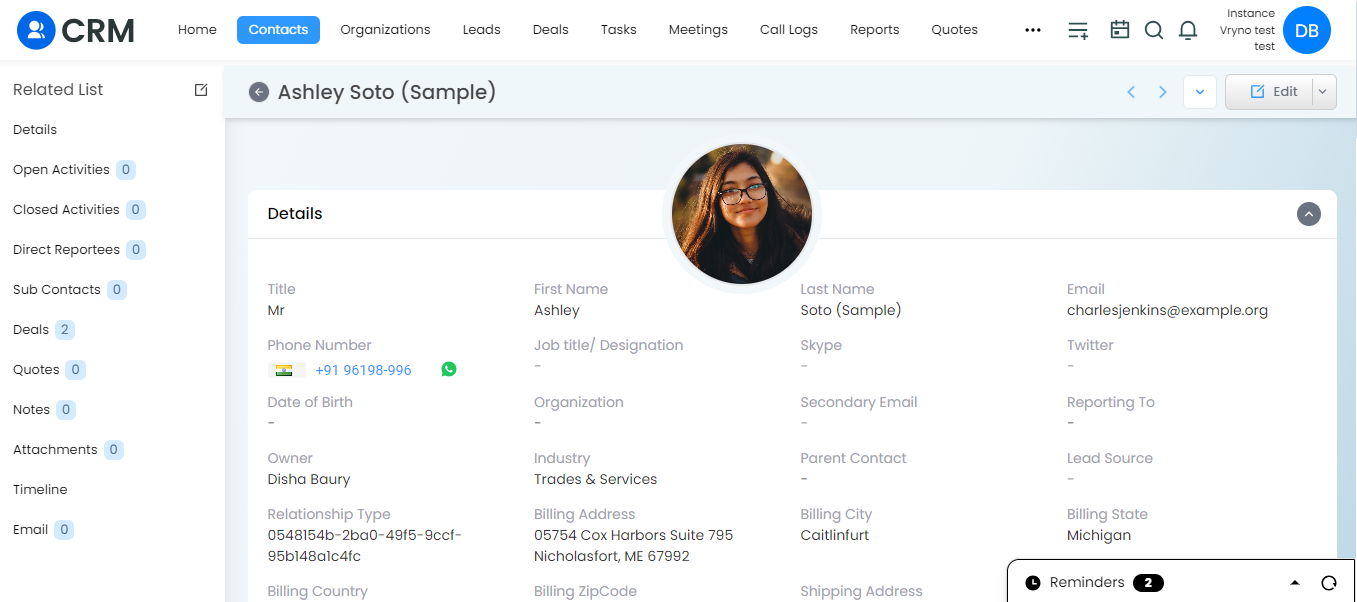Screen dimensions: 1357x602
Task: Select the Contacts tab
Action: pyautogui.click(x=278, y=30)
